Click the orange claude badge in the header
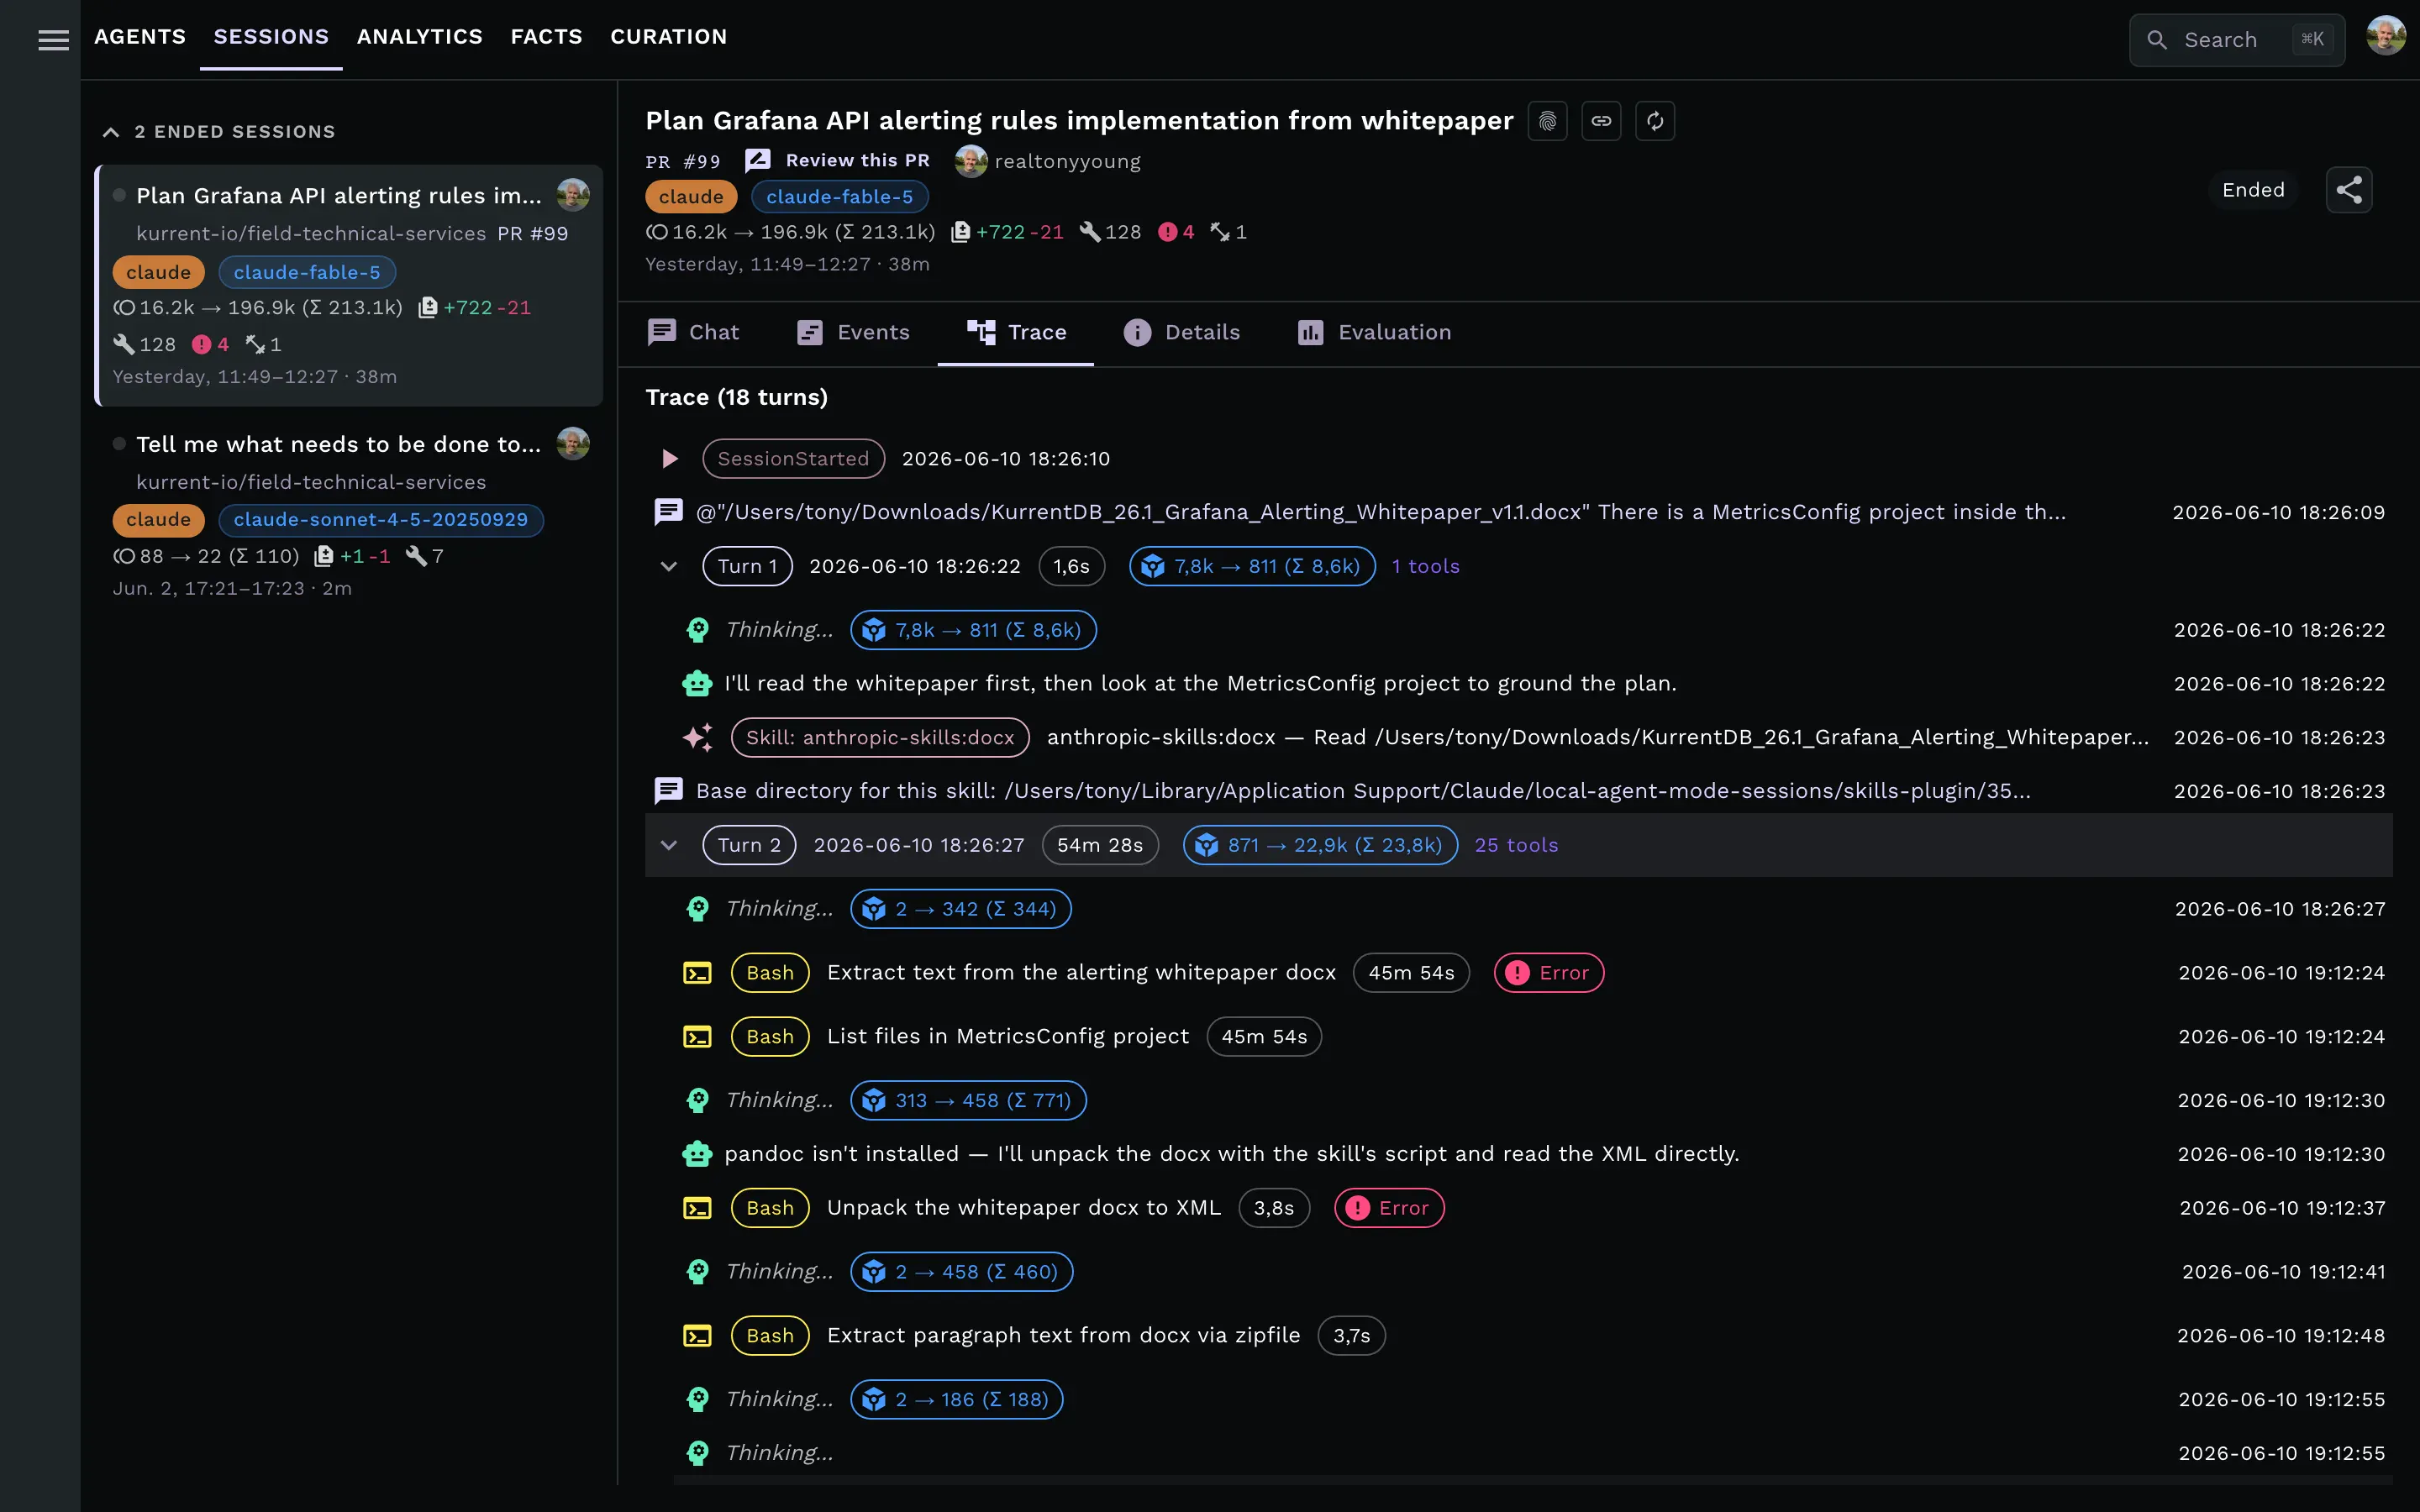 tap(691, 197)
